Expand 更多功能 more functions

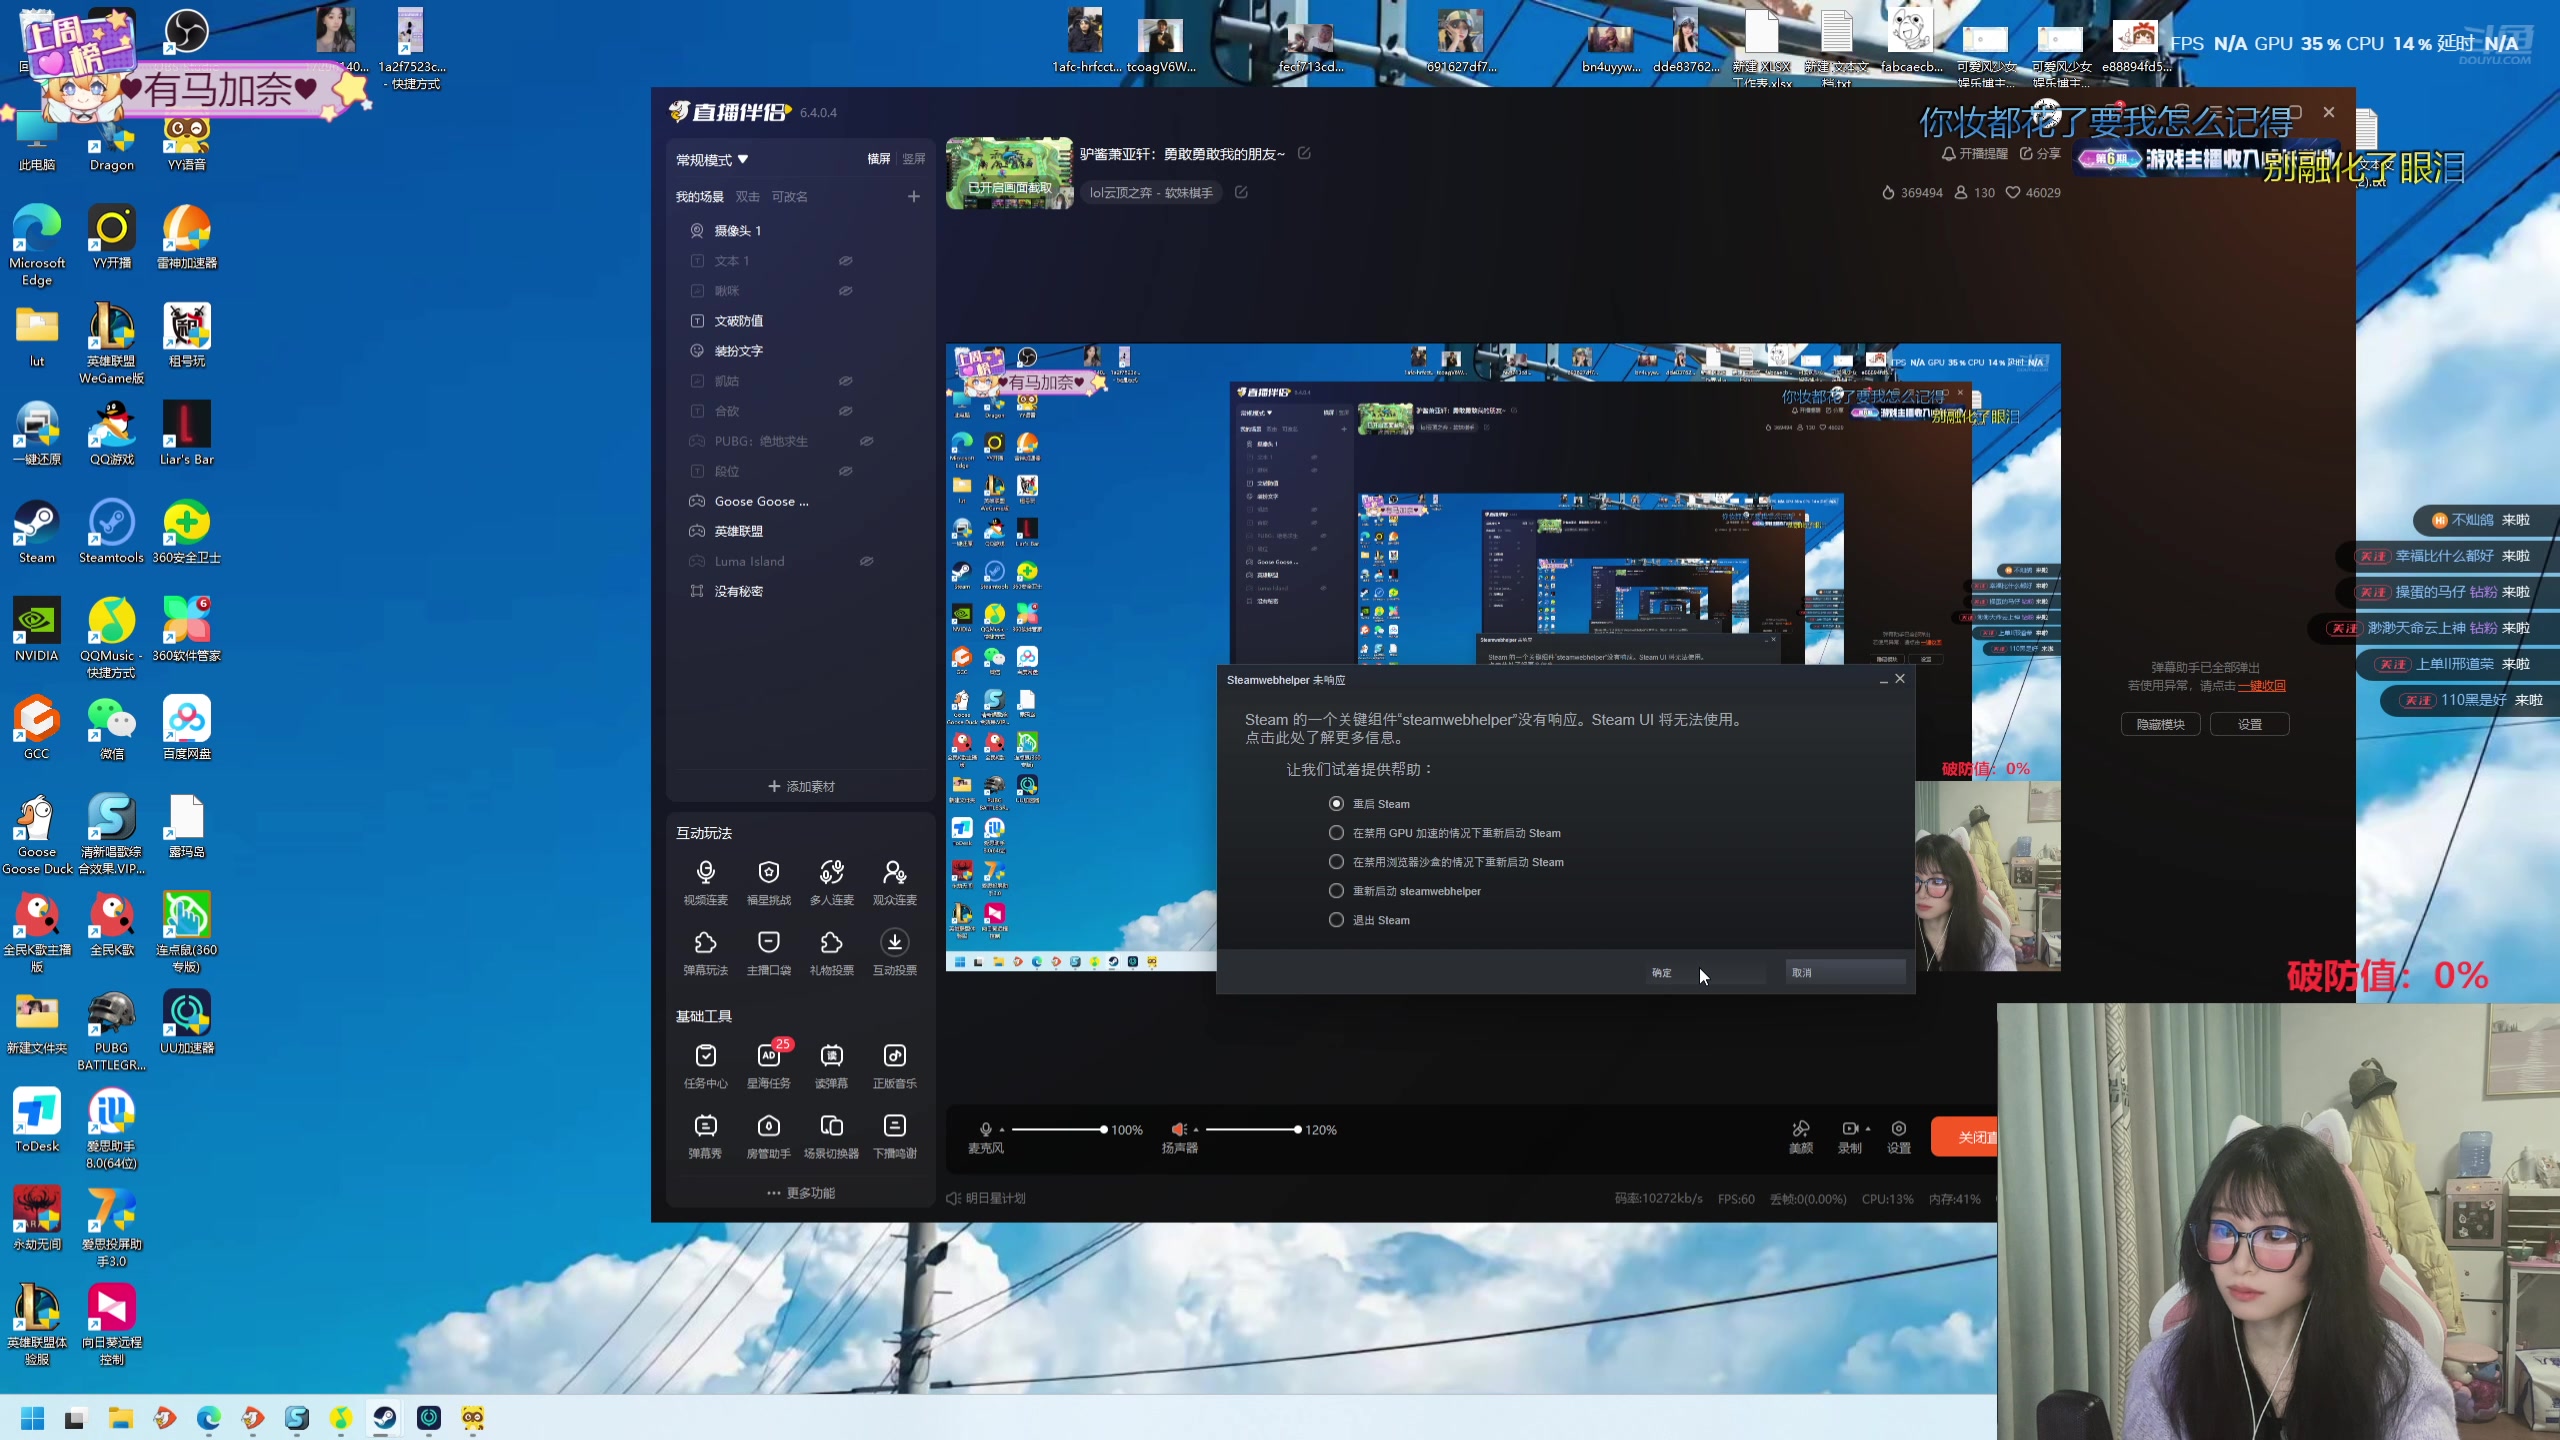pyautogui.click(x=801, y=1193)
